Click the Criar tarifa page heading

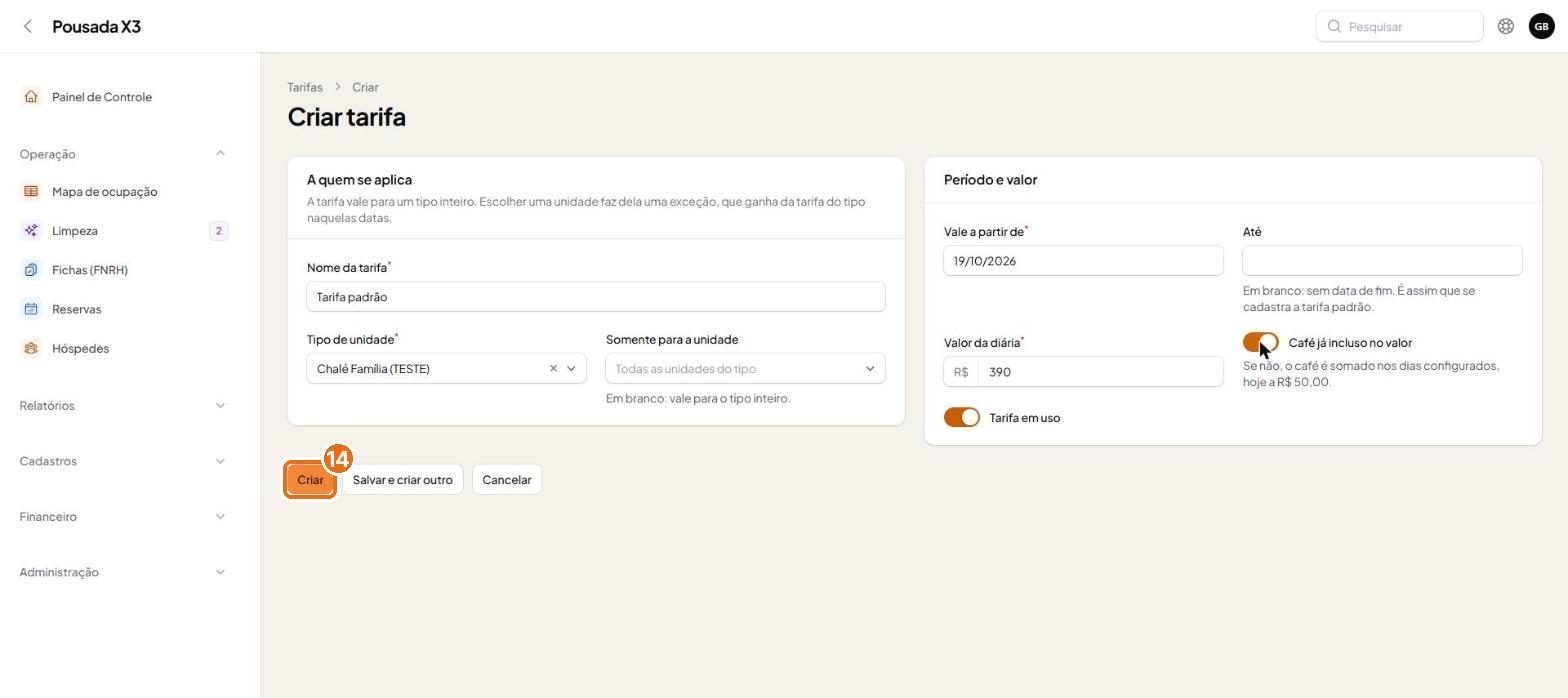coord(347,117)
